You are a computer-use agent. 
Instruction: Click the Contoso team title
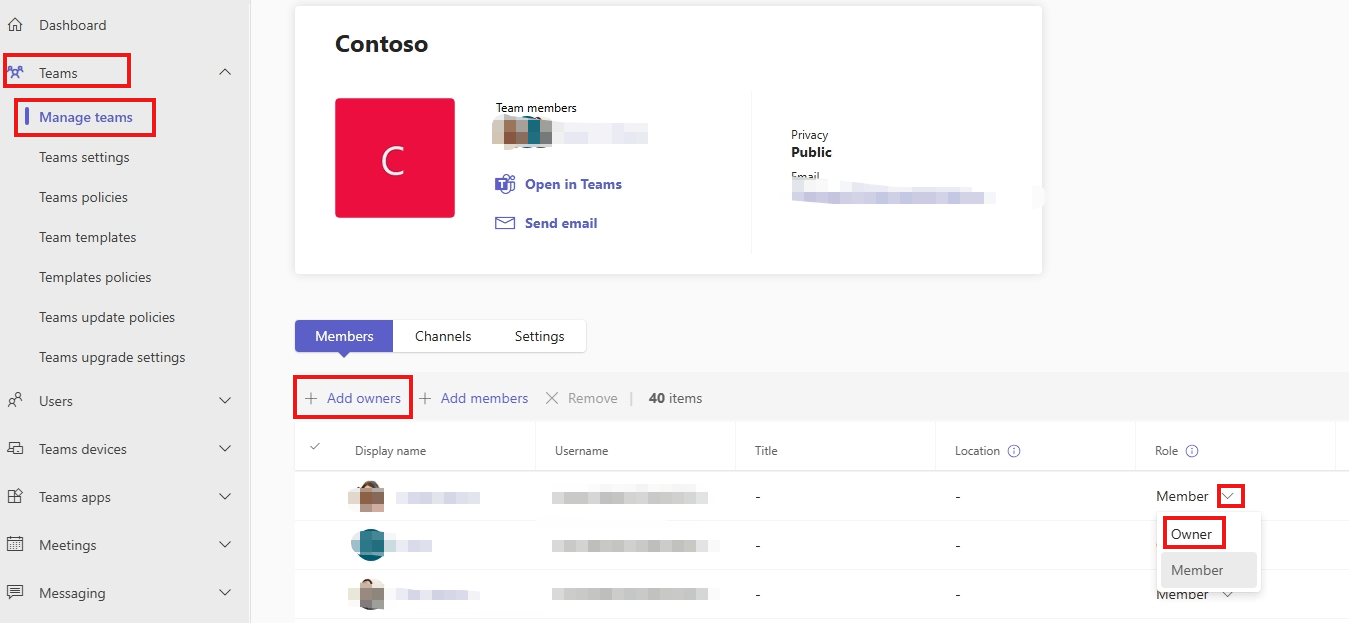381,44
